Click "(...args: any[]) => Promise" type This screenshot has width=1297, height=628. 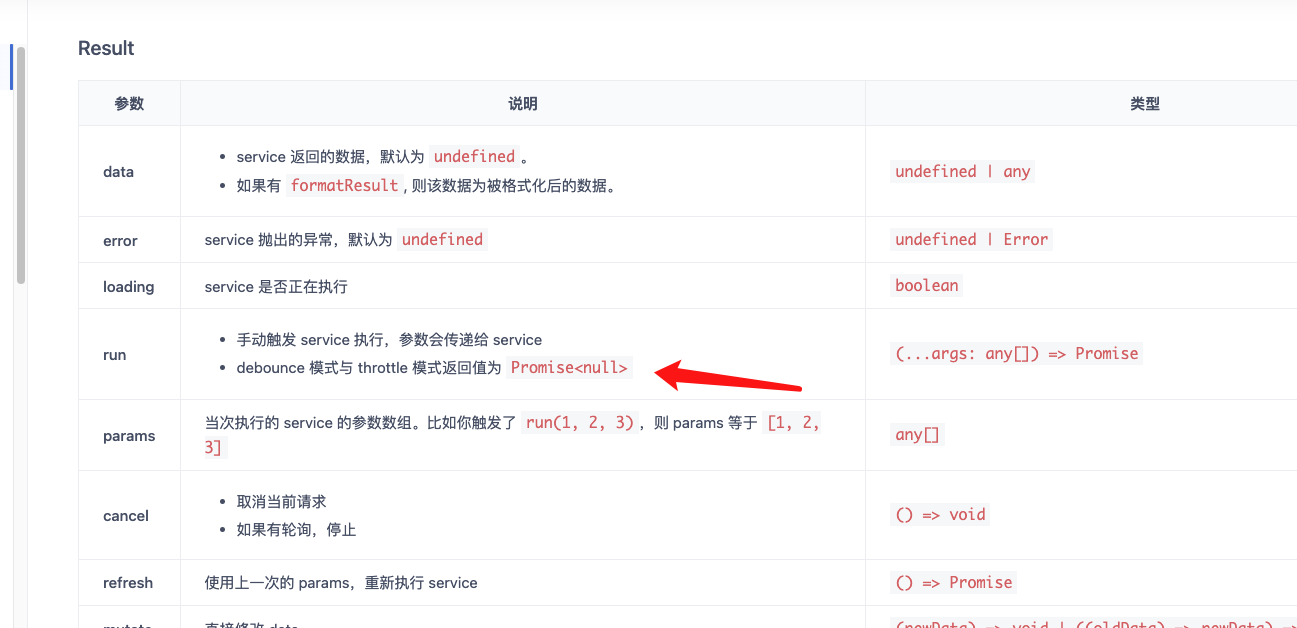tap(1016, 353)
